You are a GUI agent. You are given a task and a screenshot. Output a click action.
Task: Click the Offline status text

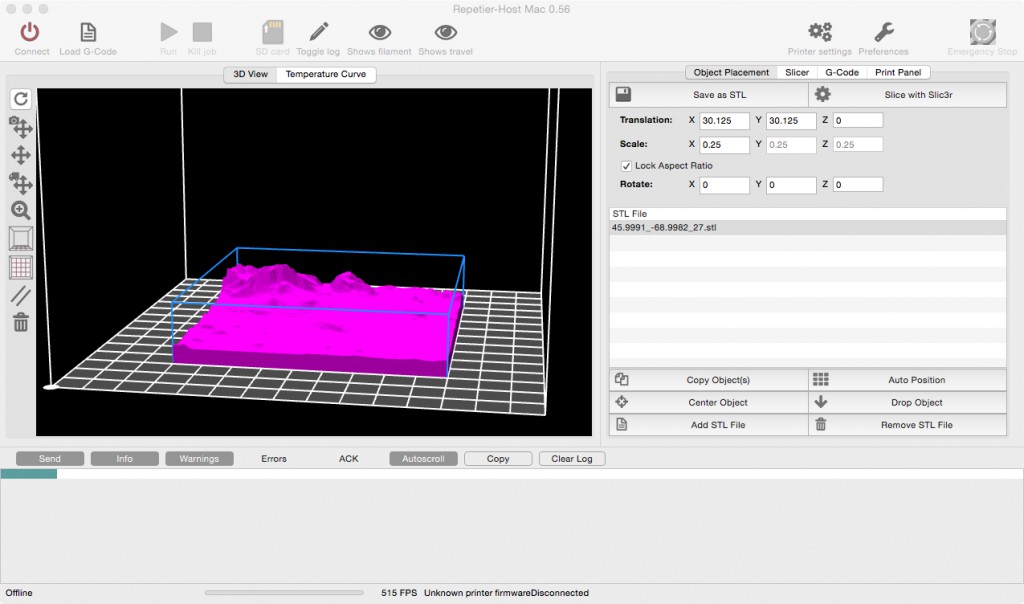(x=19, y=593)
